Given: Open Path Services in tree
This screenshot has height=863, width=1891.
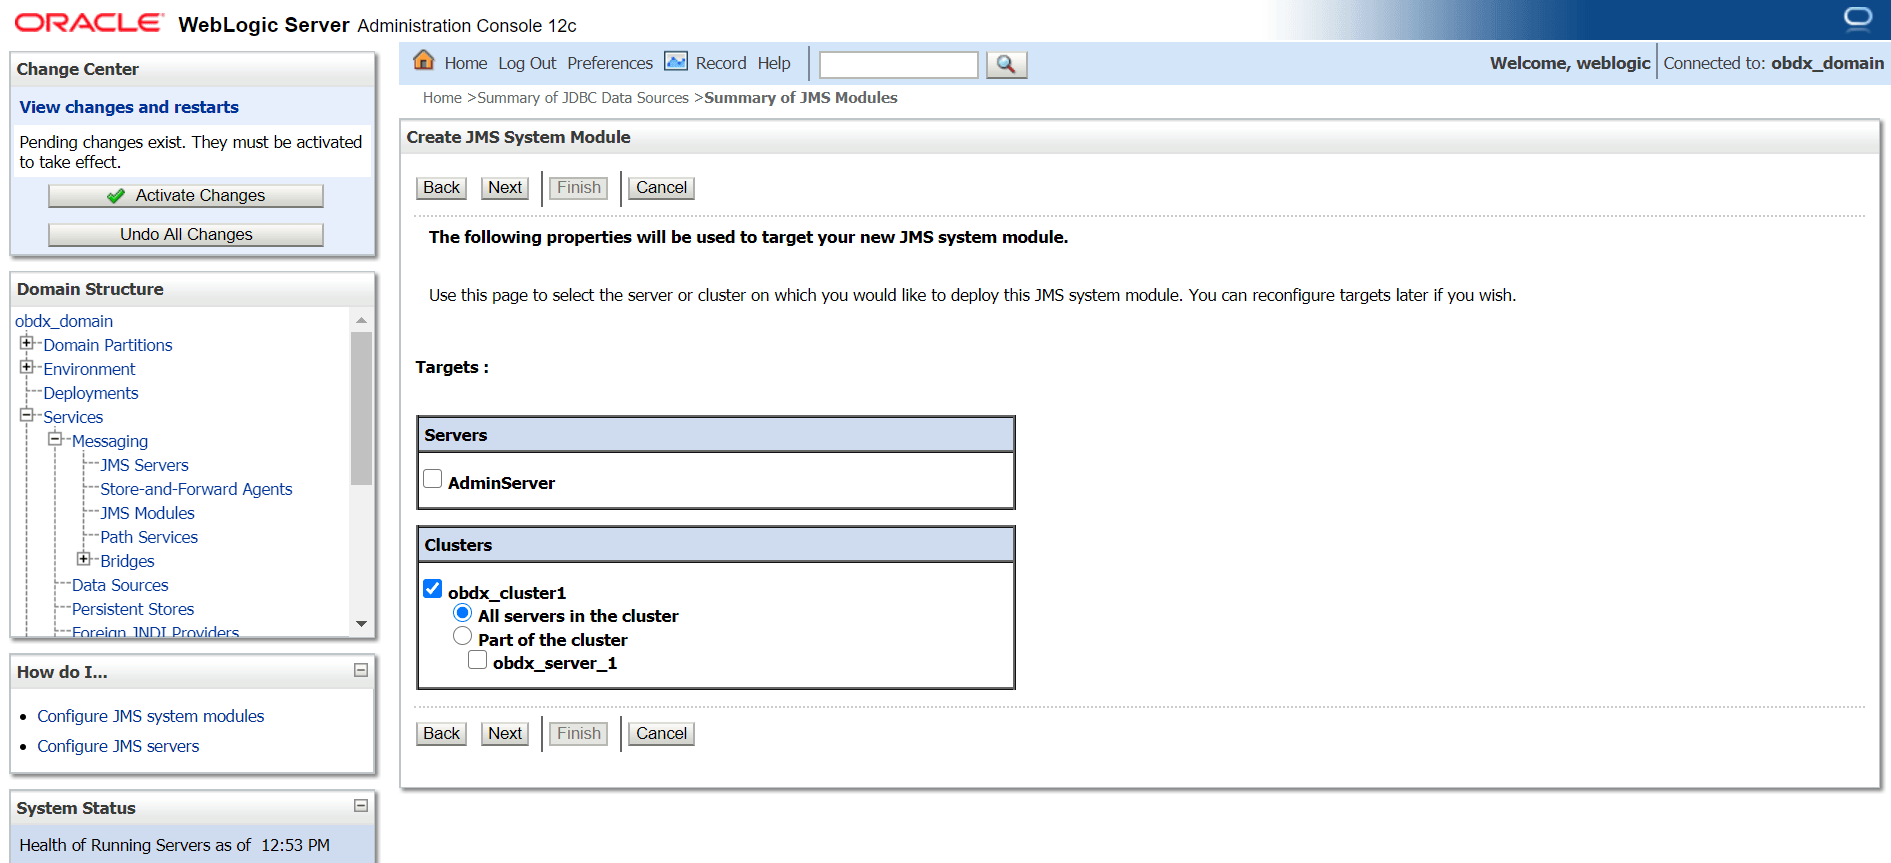Looking at the screenshot, I should 149,537.
